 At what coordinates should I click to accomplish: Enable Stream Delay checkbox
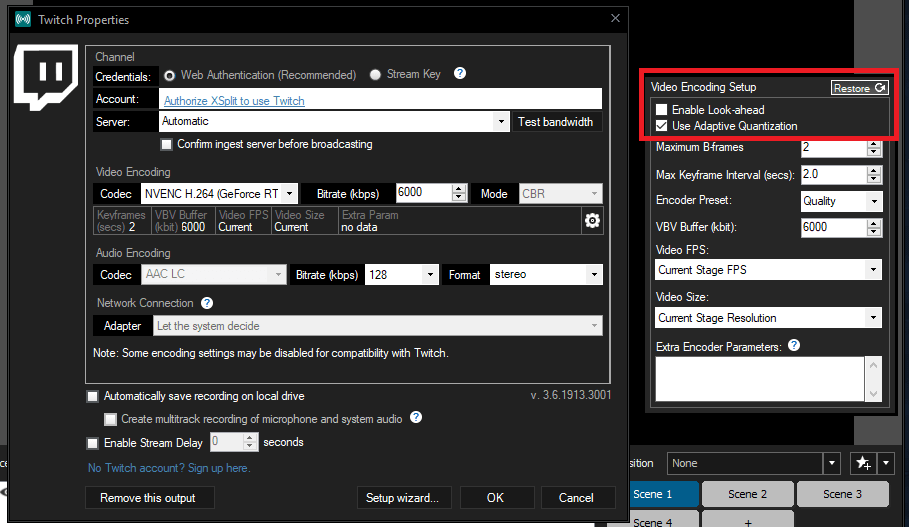click(92, 444)
